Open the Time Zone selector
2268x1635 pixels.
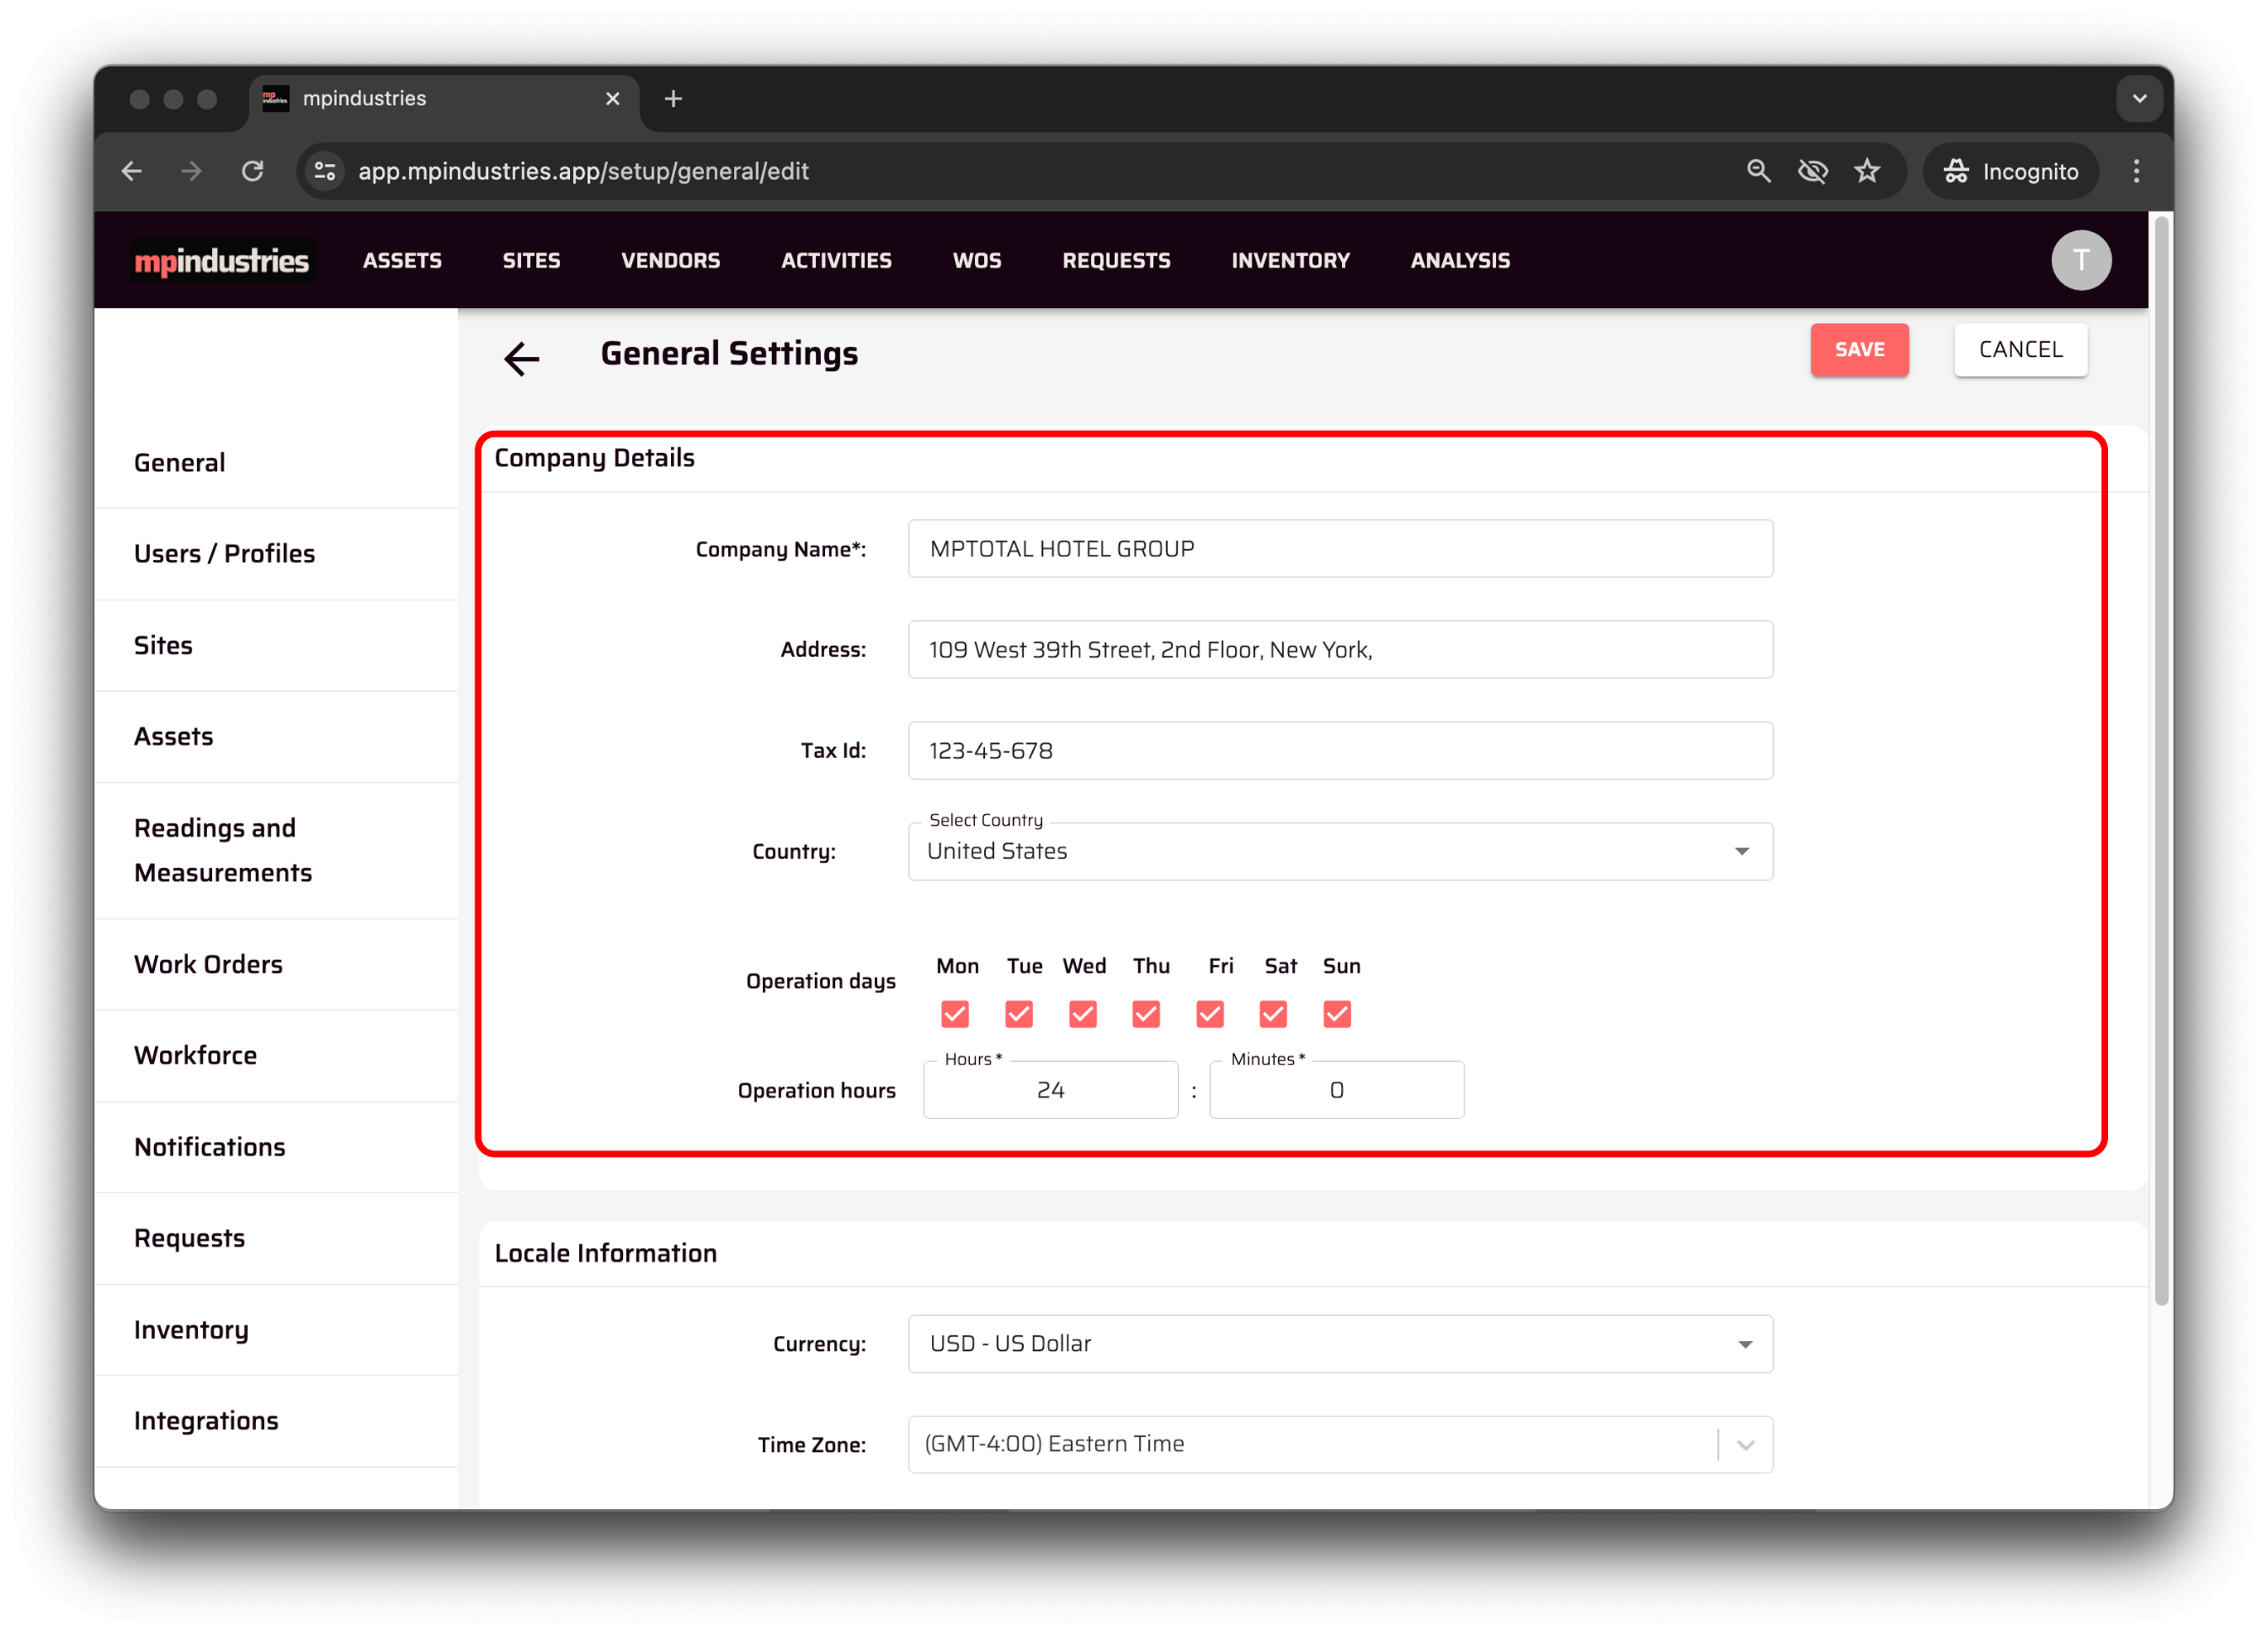click(x=1339, y=1443)
